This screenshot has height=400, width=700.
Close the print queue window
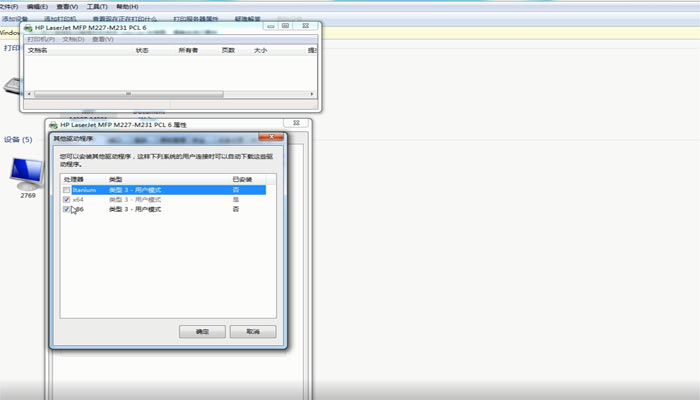point(305,26)
